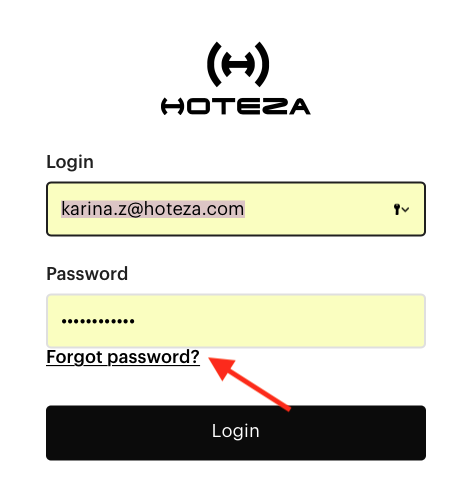Focus the Password input field

coord(236,321)
